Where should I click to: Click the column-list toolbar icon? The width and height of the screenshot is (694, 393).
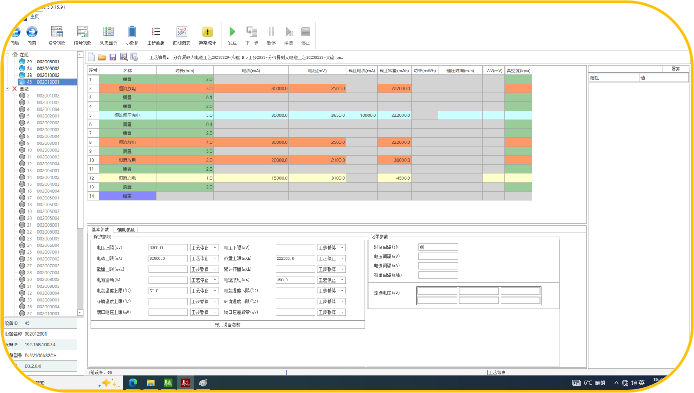click(x=108, y=32)
